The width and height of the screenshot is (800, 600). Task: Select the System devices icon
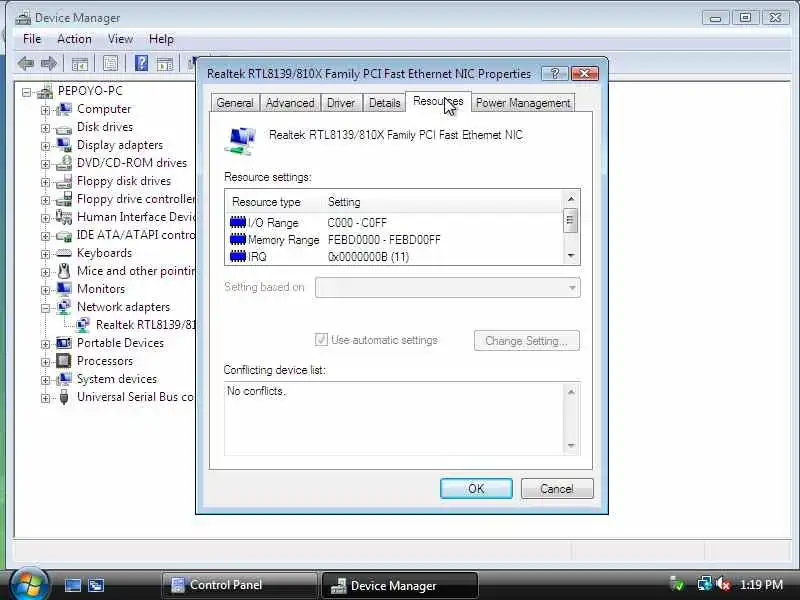pos(64,379)
